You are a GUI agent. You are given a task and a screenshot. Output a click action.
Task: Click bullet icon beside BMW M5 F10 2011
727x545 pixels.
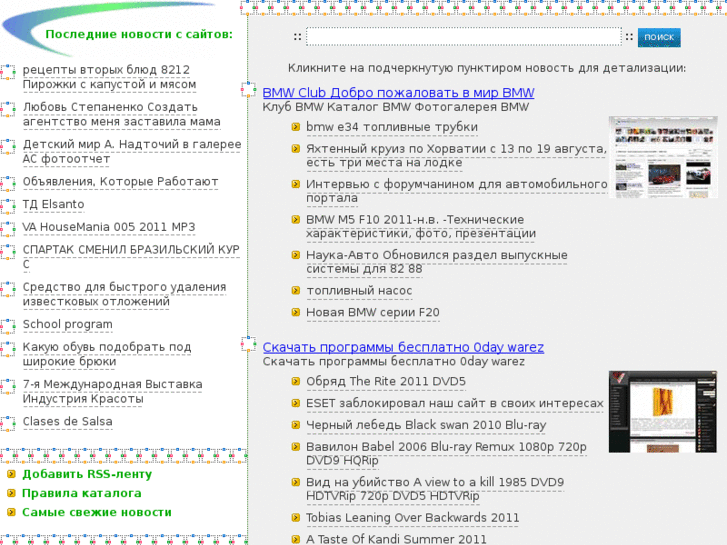pyautogui.click(x=296, y=219)
